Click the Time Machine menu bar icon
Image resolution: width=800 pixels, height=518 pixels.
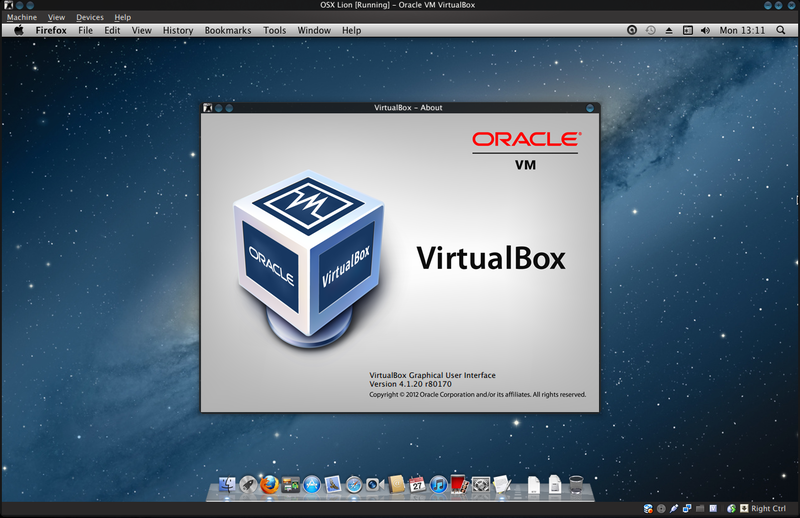click(651, 31)
